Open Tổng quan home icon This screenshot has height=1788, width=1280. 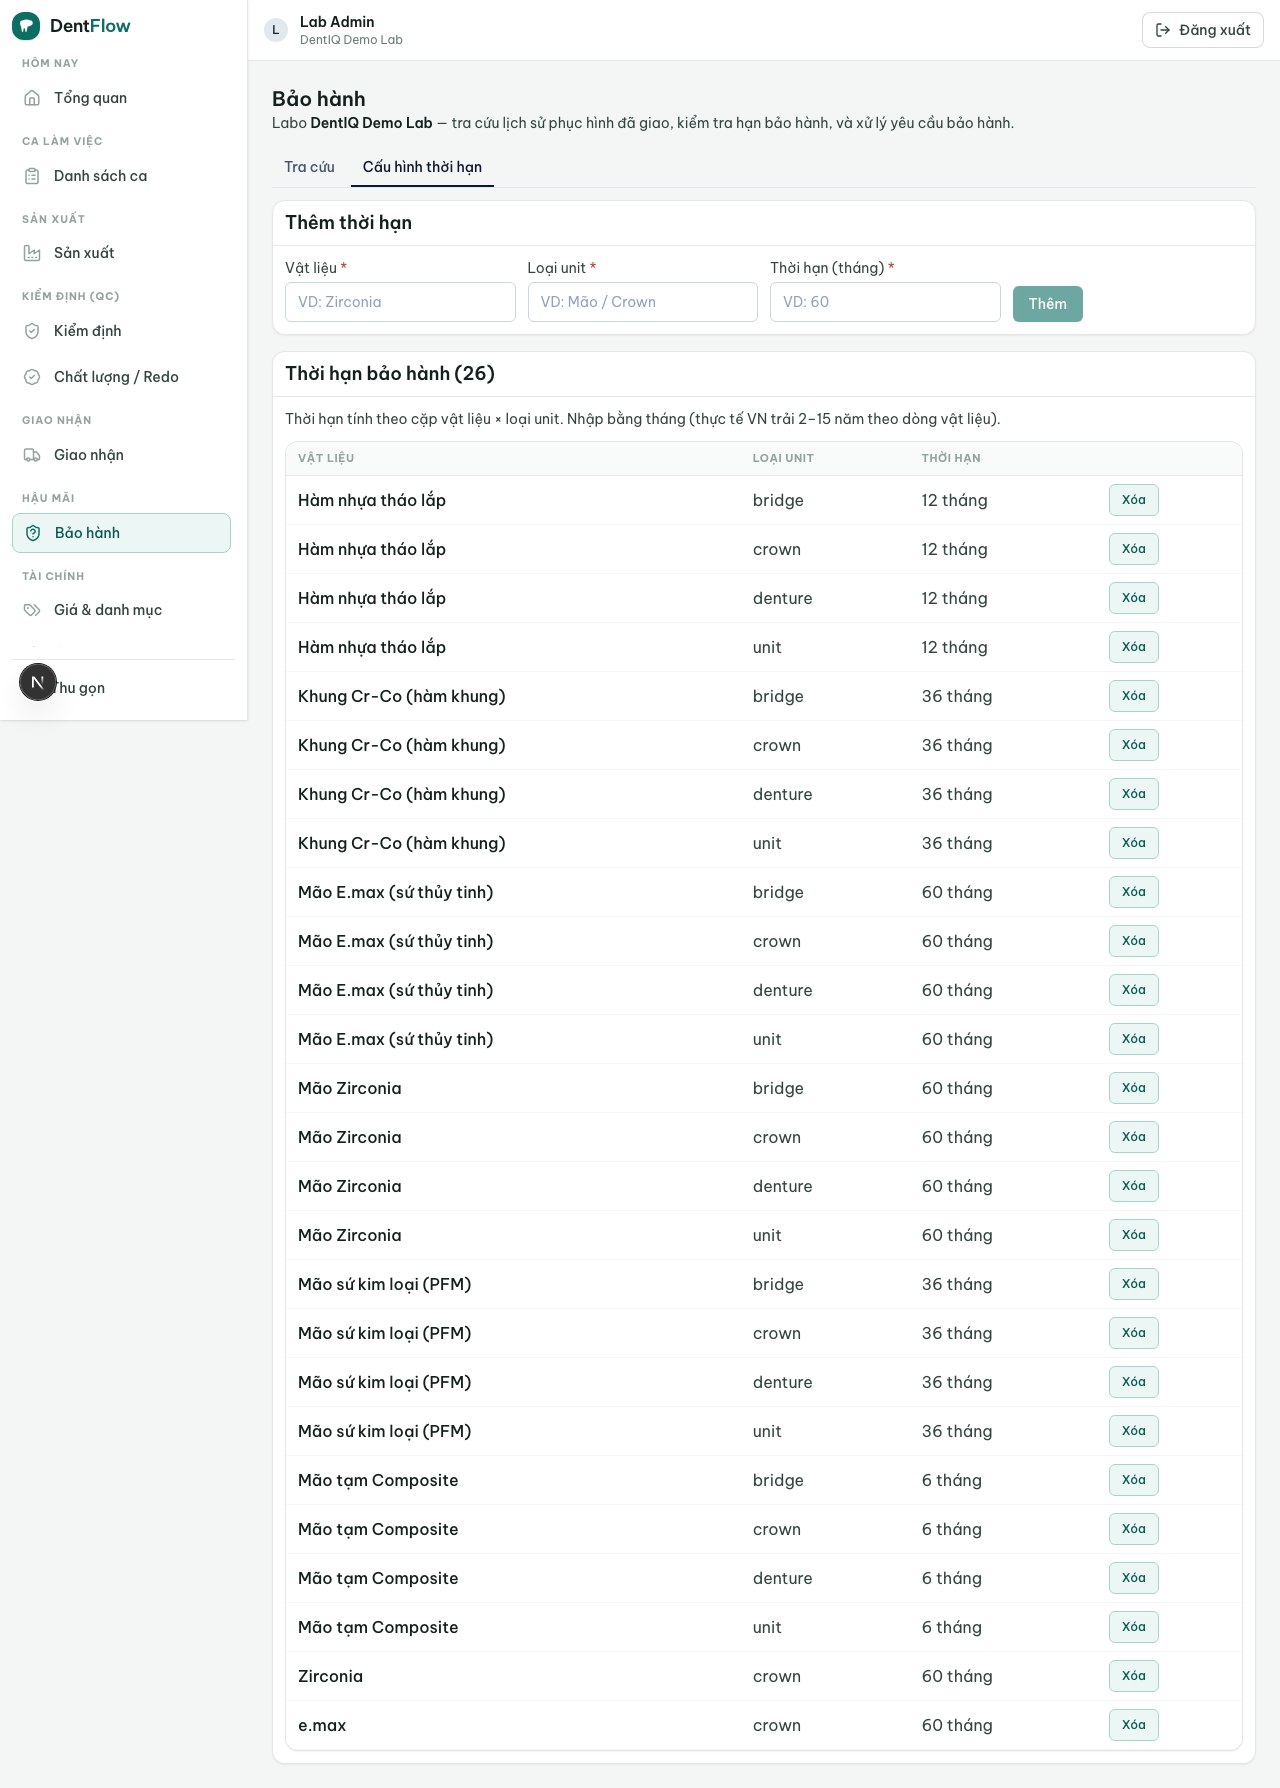(x=32, y=98)
